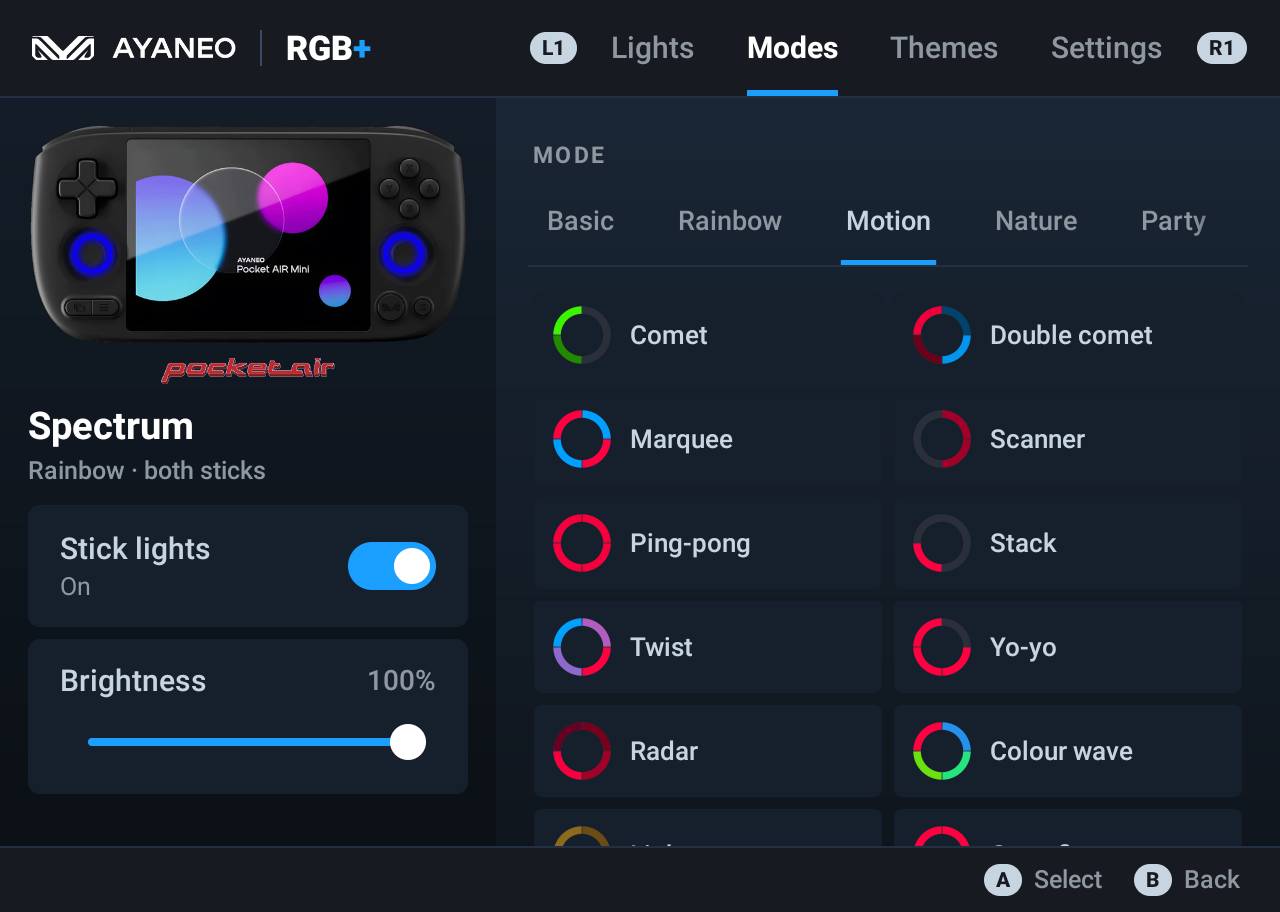Image resolution: width=1280 pixels, height=912 pixels.
Task: Click the RGB+ app title
Action: [x=329, y=48]
